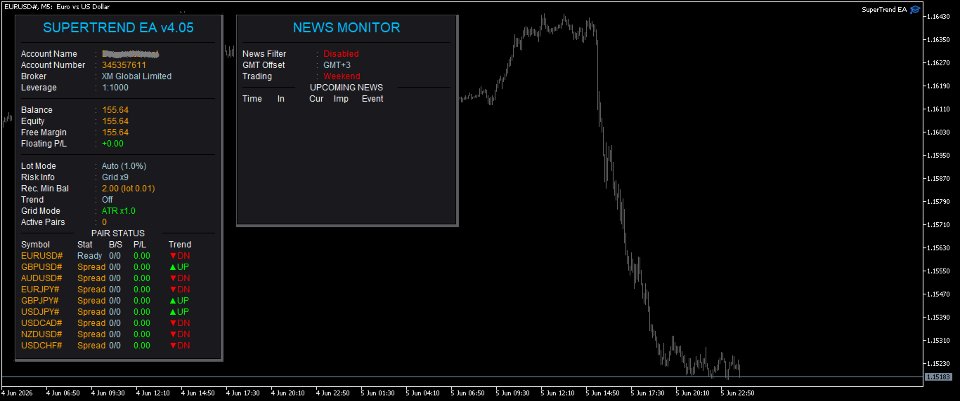Click the 5 Jun 14:50 time axis label
960x401 pixels.
tap(600, 392)
